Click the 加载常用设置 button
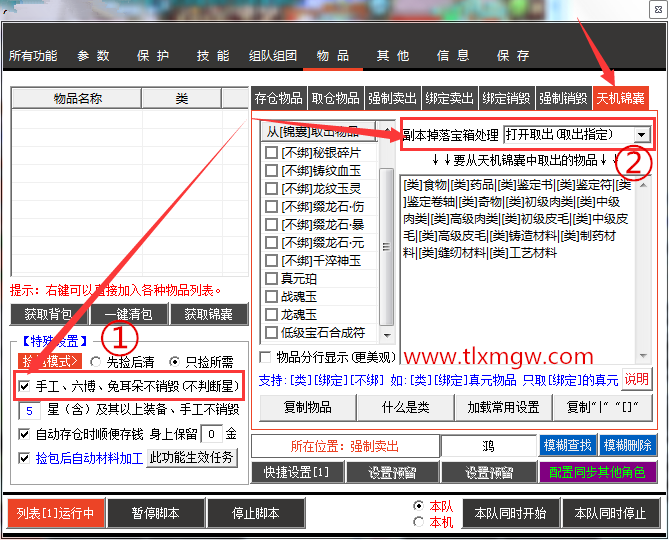Screen dimensions: 669x540 tap(504, 407)
